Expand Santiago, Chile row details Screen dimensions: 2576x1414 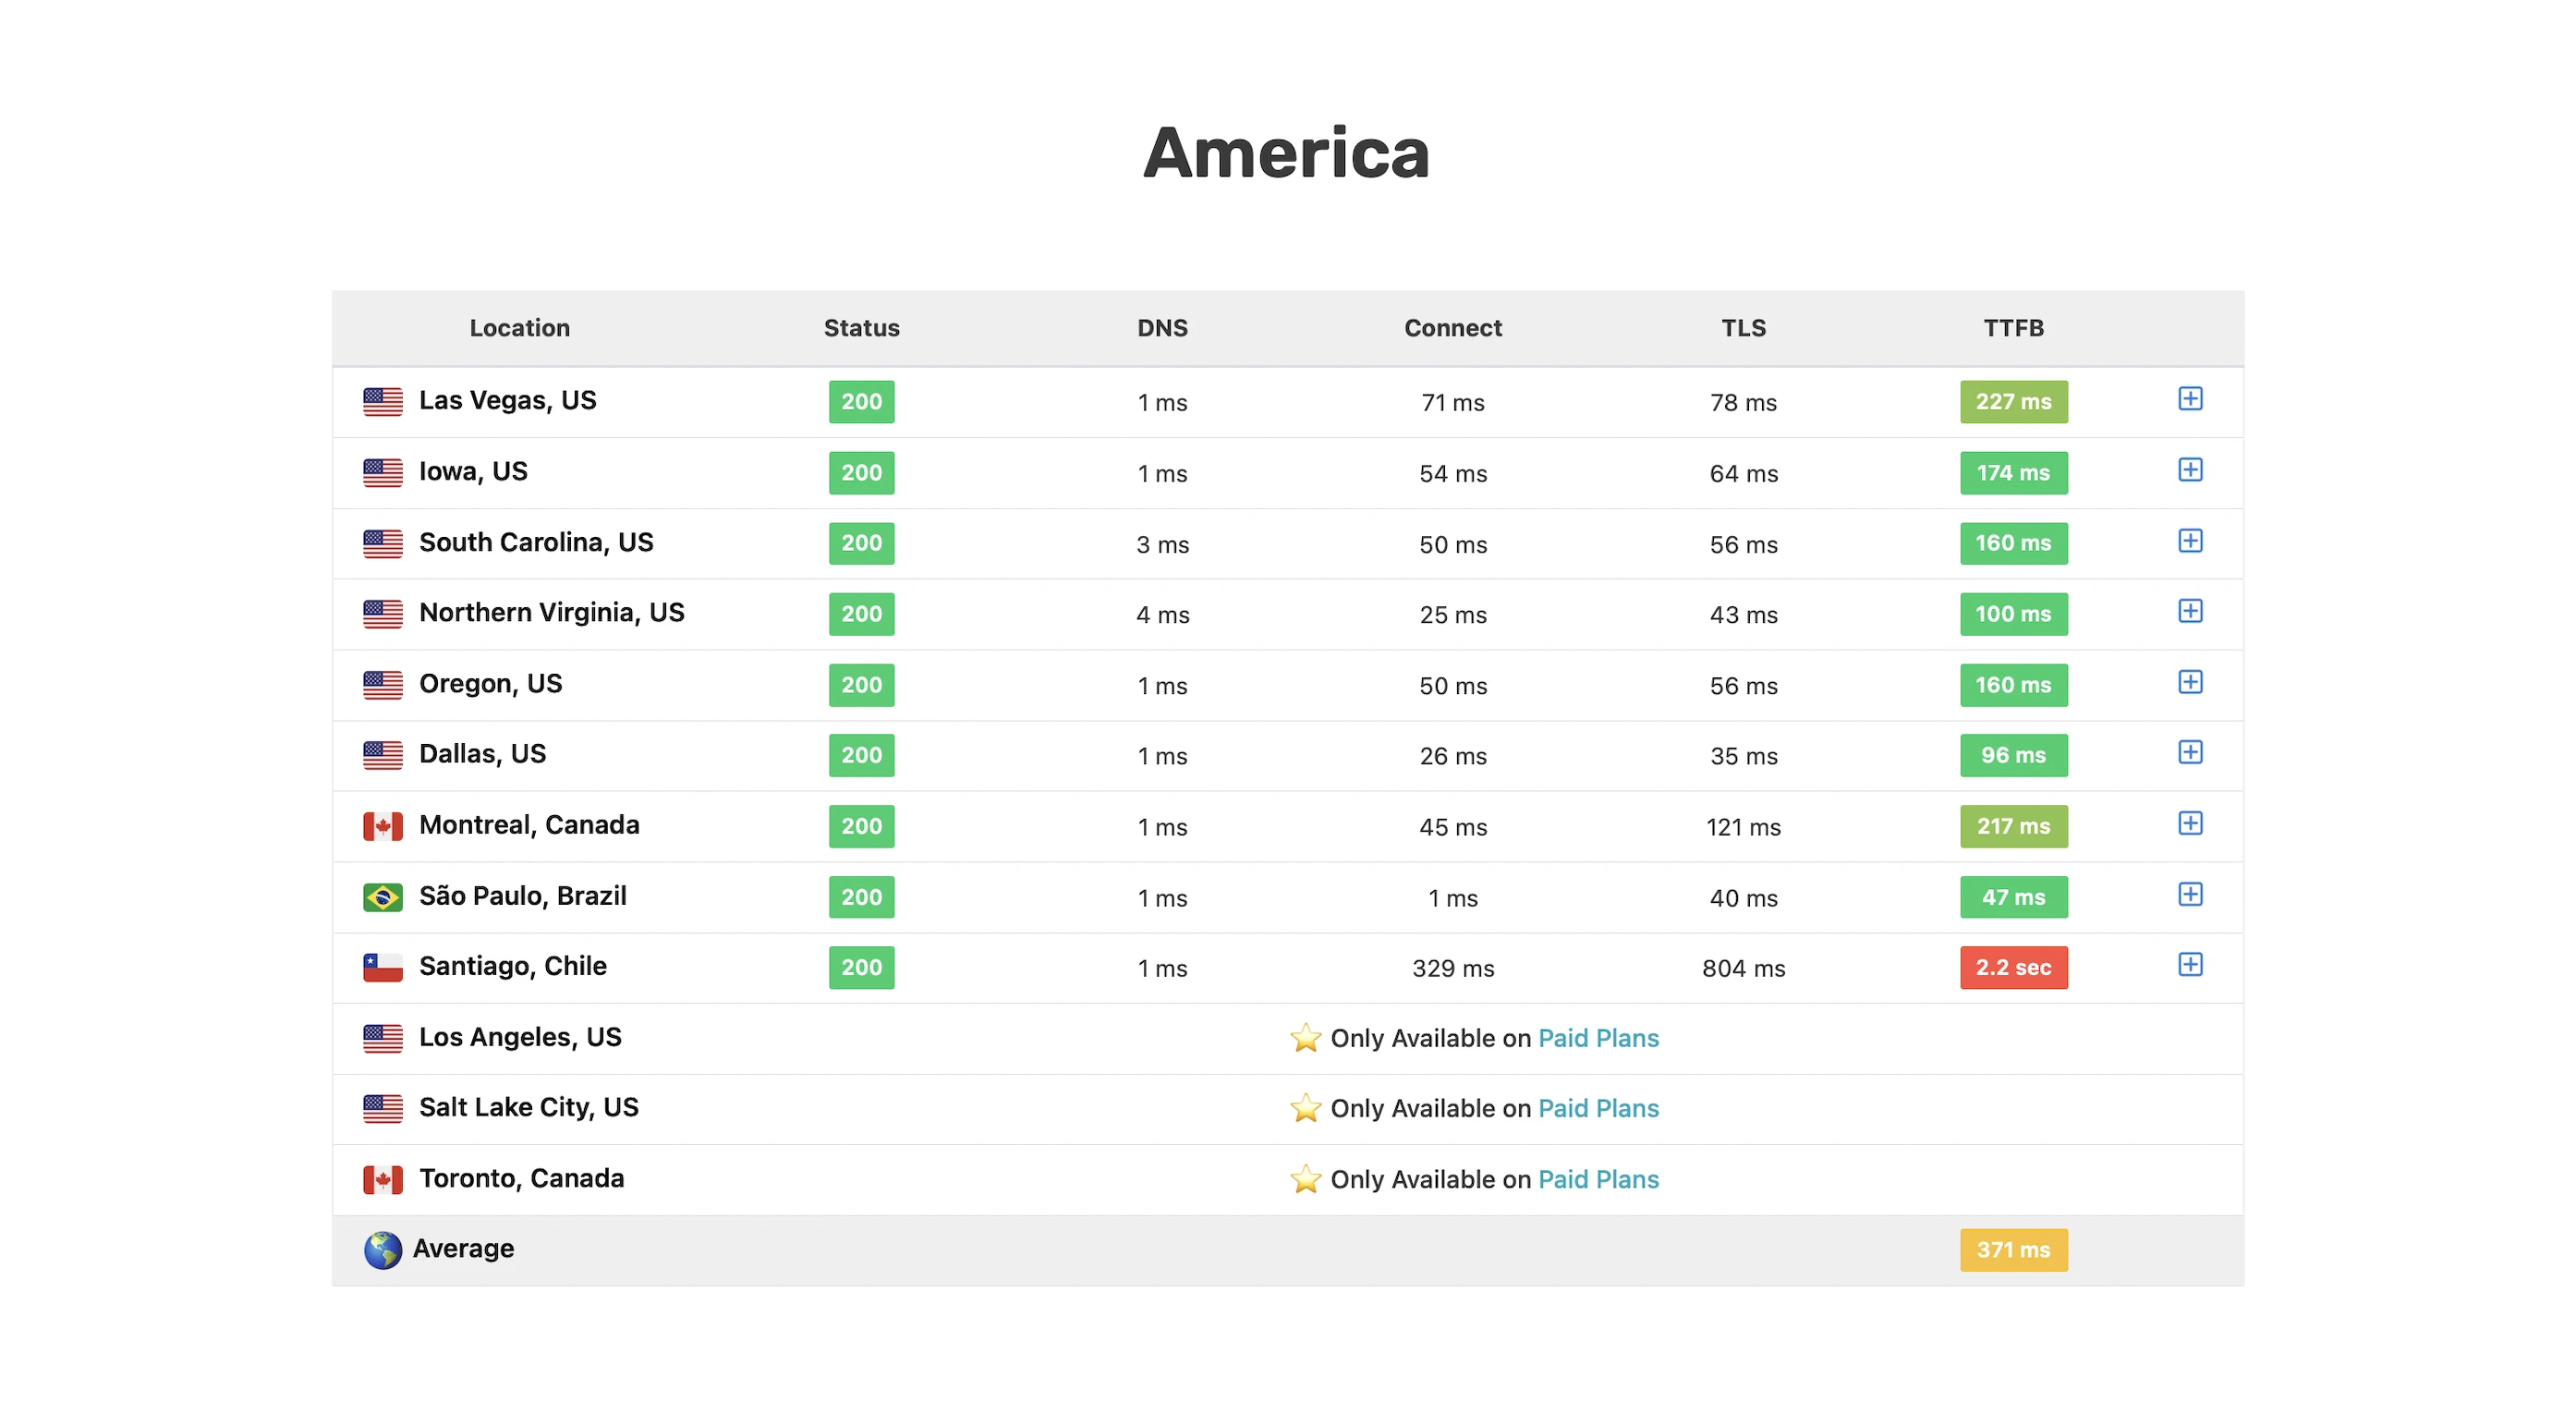pyautogui.click(x=2189, y=964)
